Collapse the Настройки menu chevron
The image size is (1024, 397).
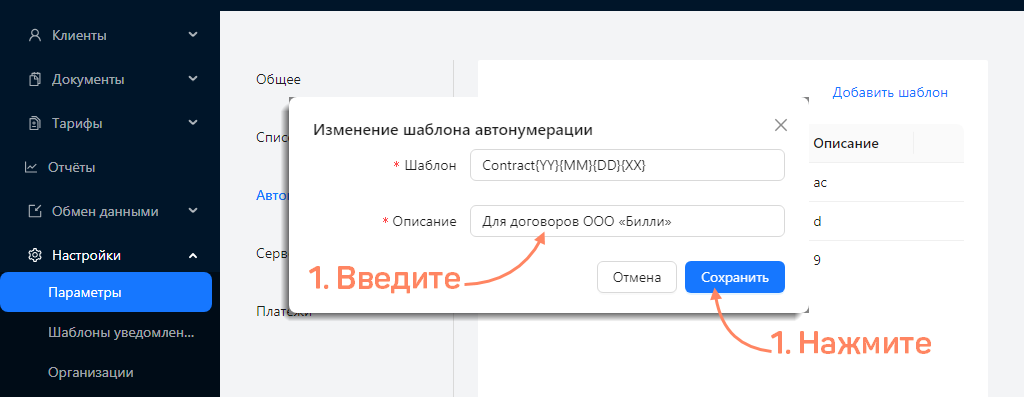(193, 255)
